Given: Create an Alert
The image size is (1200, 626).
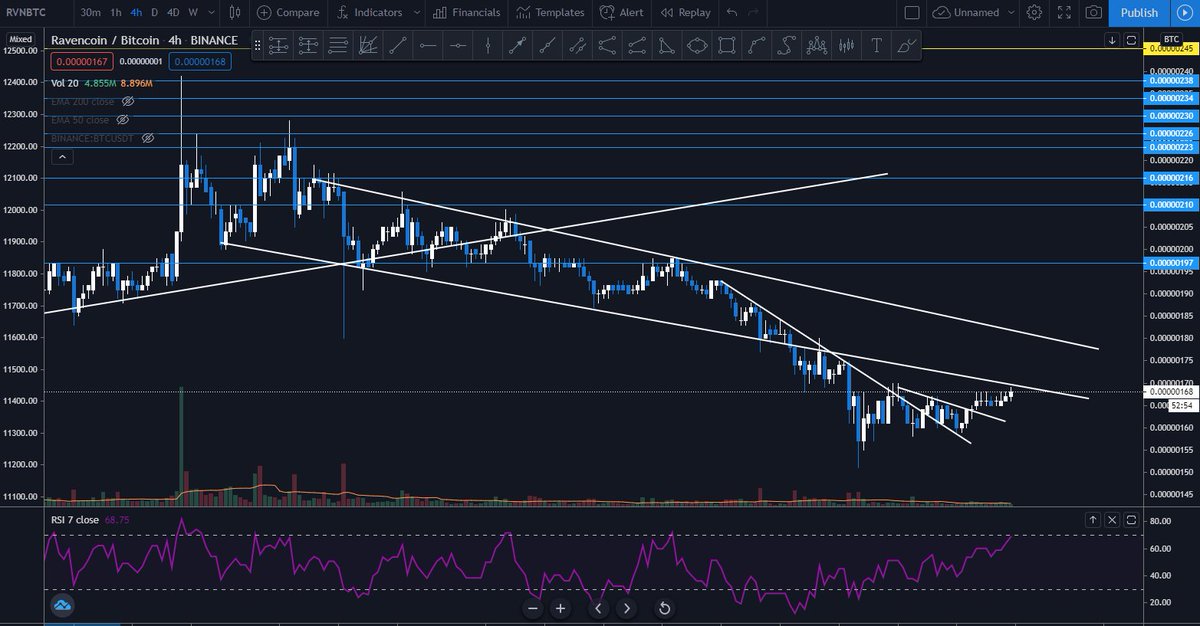Looking at the screenshot, I should tap(621, 13).
